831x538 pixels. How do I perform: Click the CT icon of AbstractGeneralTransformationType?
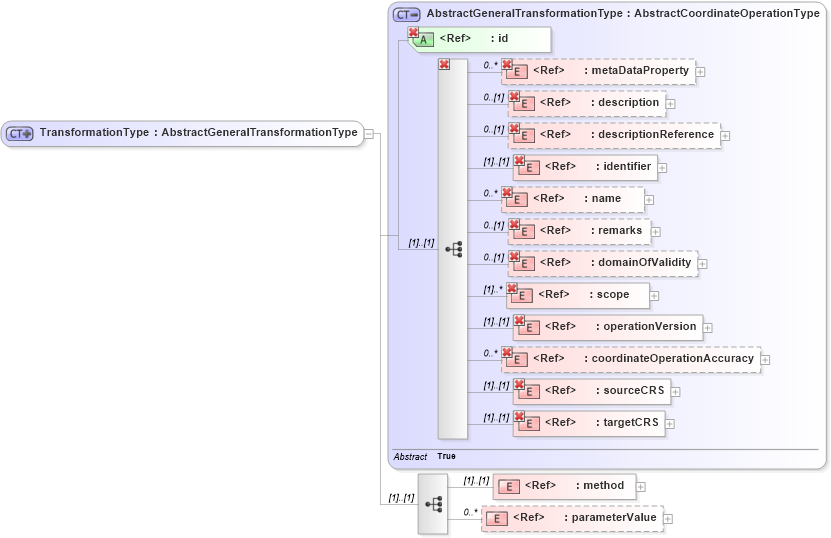(406, 15)
